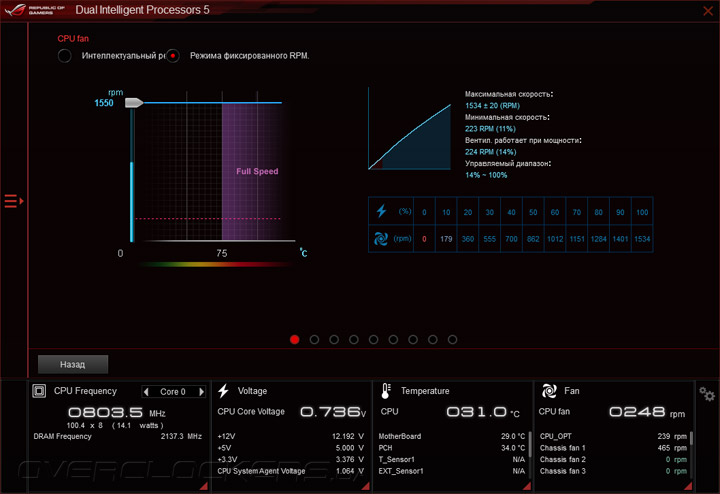Click the 50 percent table header cell

533,212
